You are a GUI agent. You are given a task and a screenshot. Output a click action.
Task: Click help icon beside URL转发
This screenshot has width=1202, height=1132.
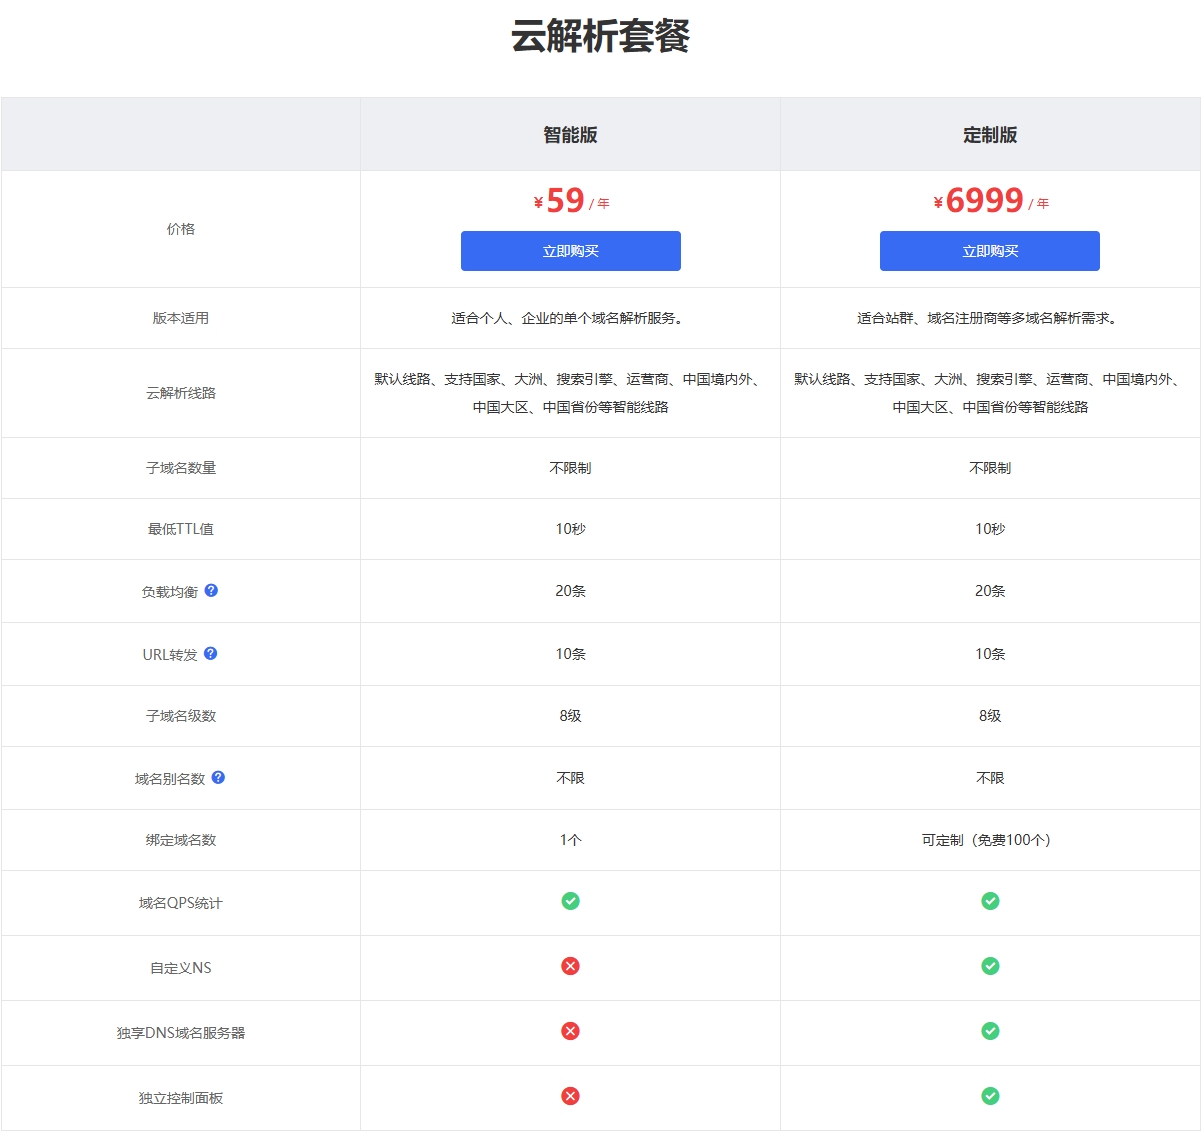tap(210, 654)
